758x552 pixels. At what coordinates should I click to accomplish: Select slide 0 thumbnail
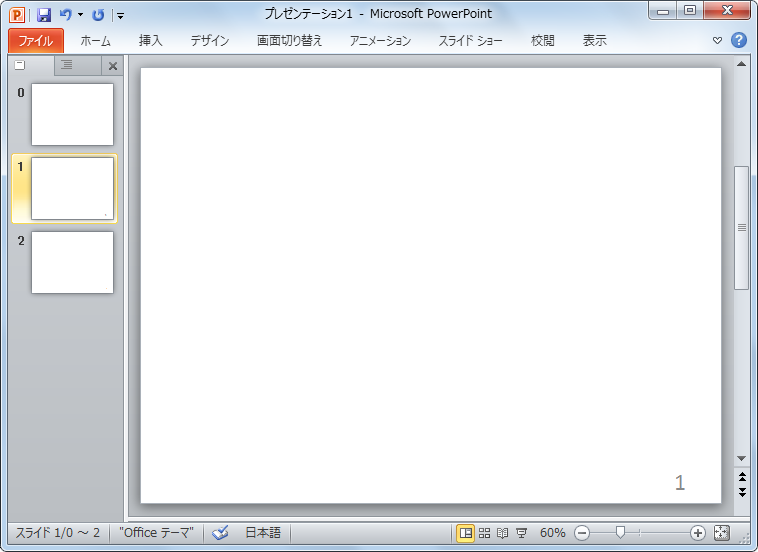(x=73, y=115)
